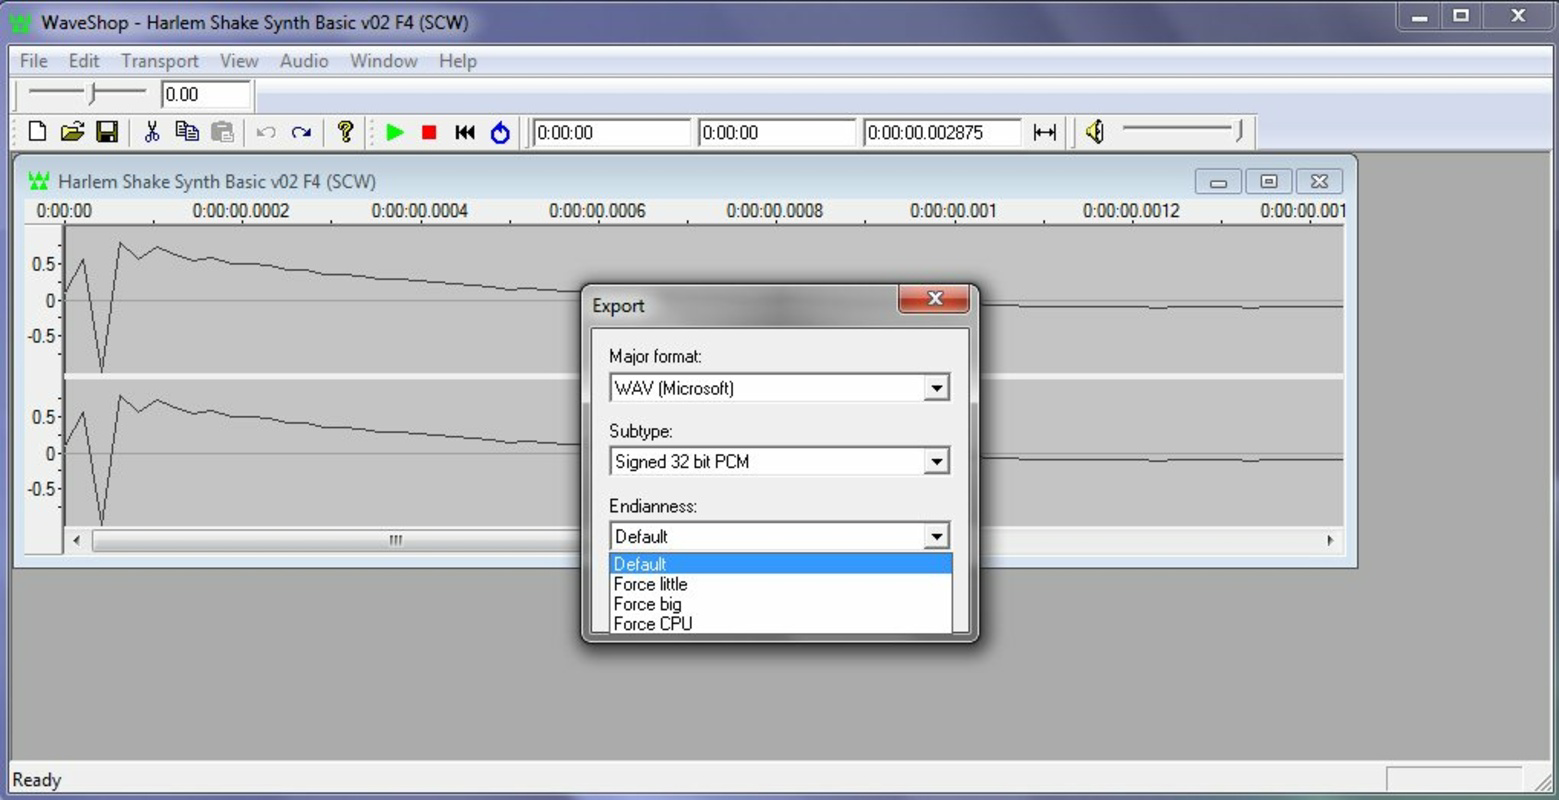
Task: Open the Help menu
Action: click(x=458, y=61)
